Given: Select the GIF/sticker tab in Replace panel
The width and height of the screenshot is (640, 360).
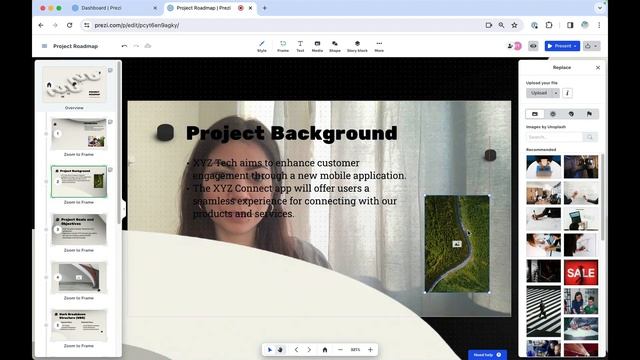Looking at the screenshot, I should coord(553,114).
